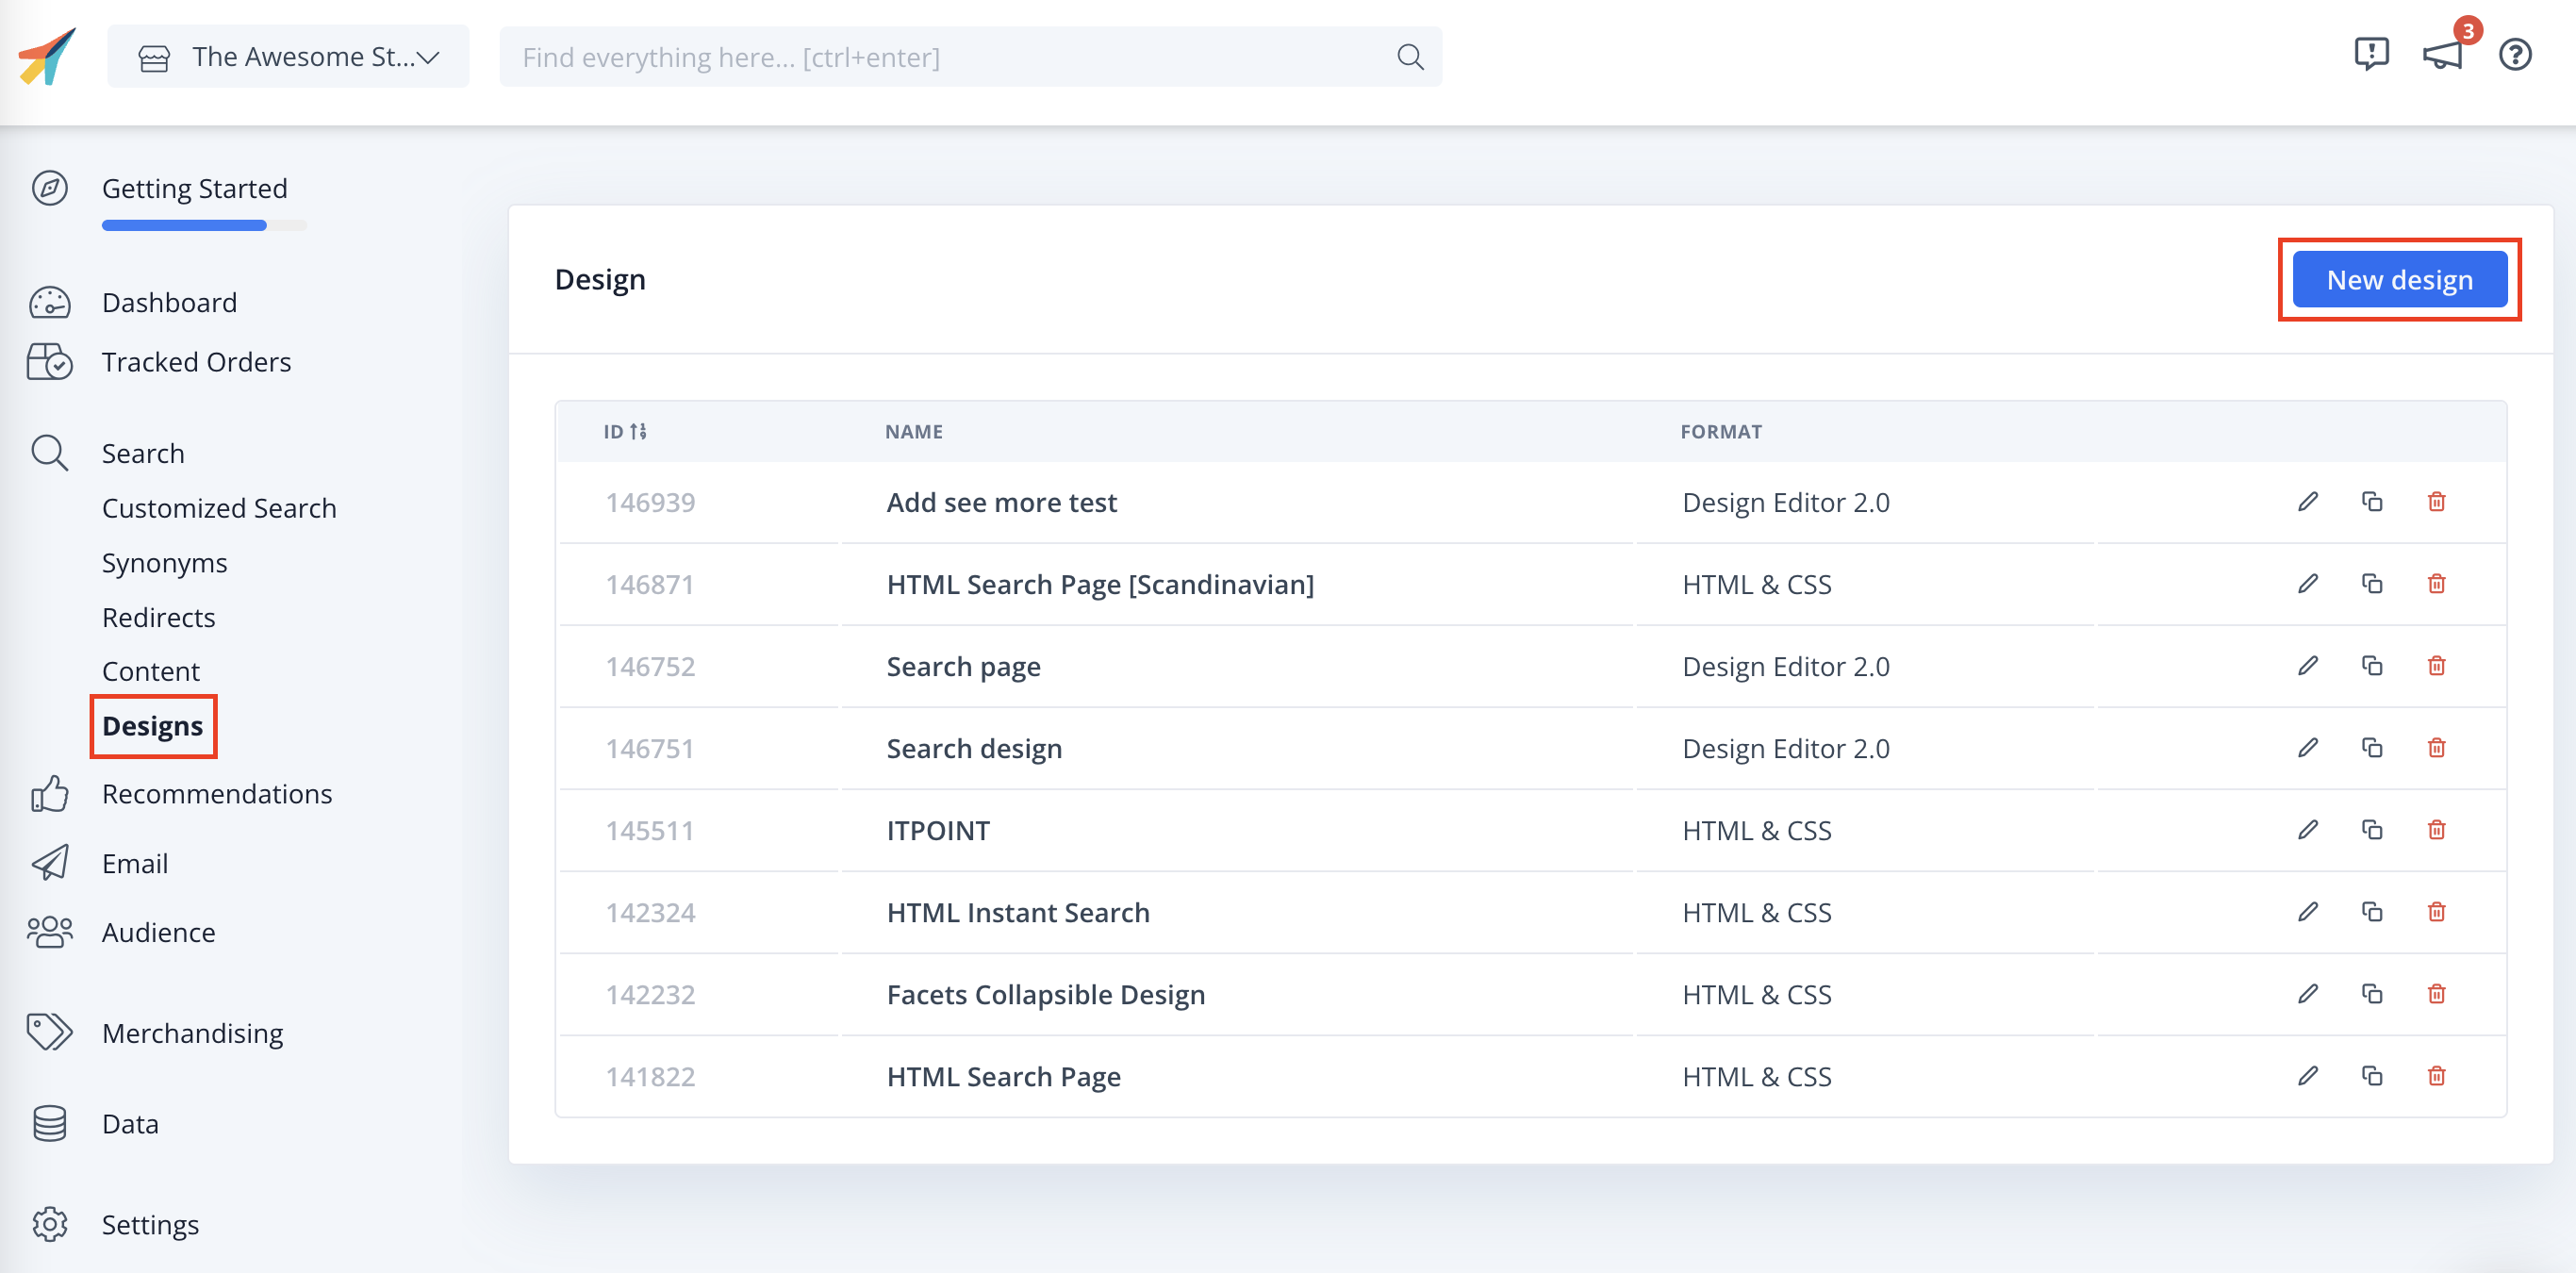Edit the ITPOINT design with the pencil icon
Screen dimensions: 2576x1273
coord(2307,830)
